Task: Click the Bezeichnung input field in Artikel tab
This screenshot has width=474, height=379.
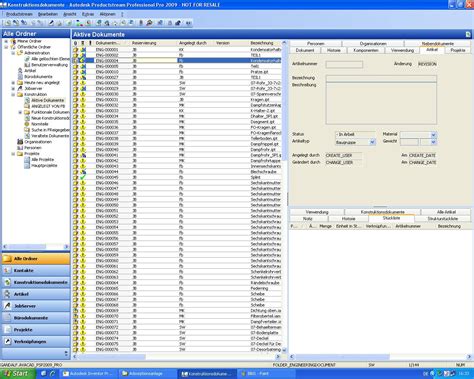Action: coord(381,78)
